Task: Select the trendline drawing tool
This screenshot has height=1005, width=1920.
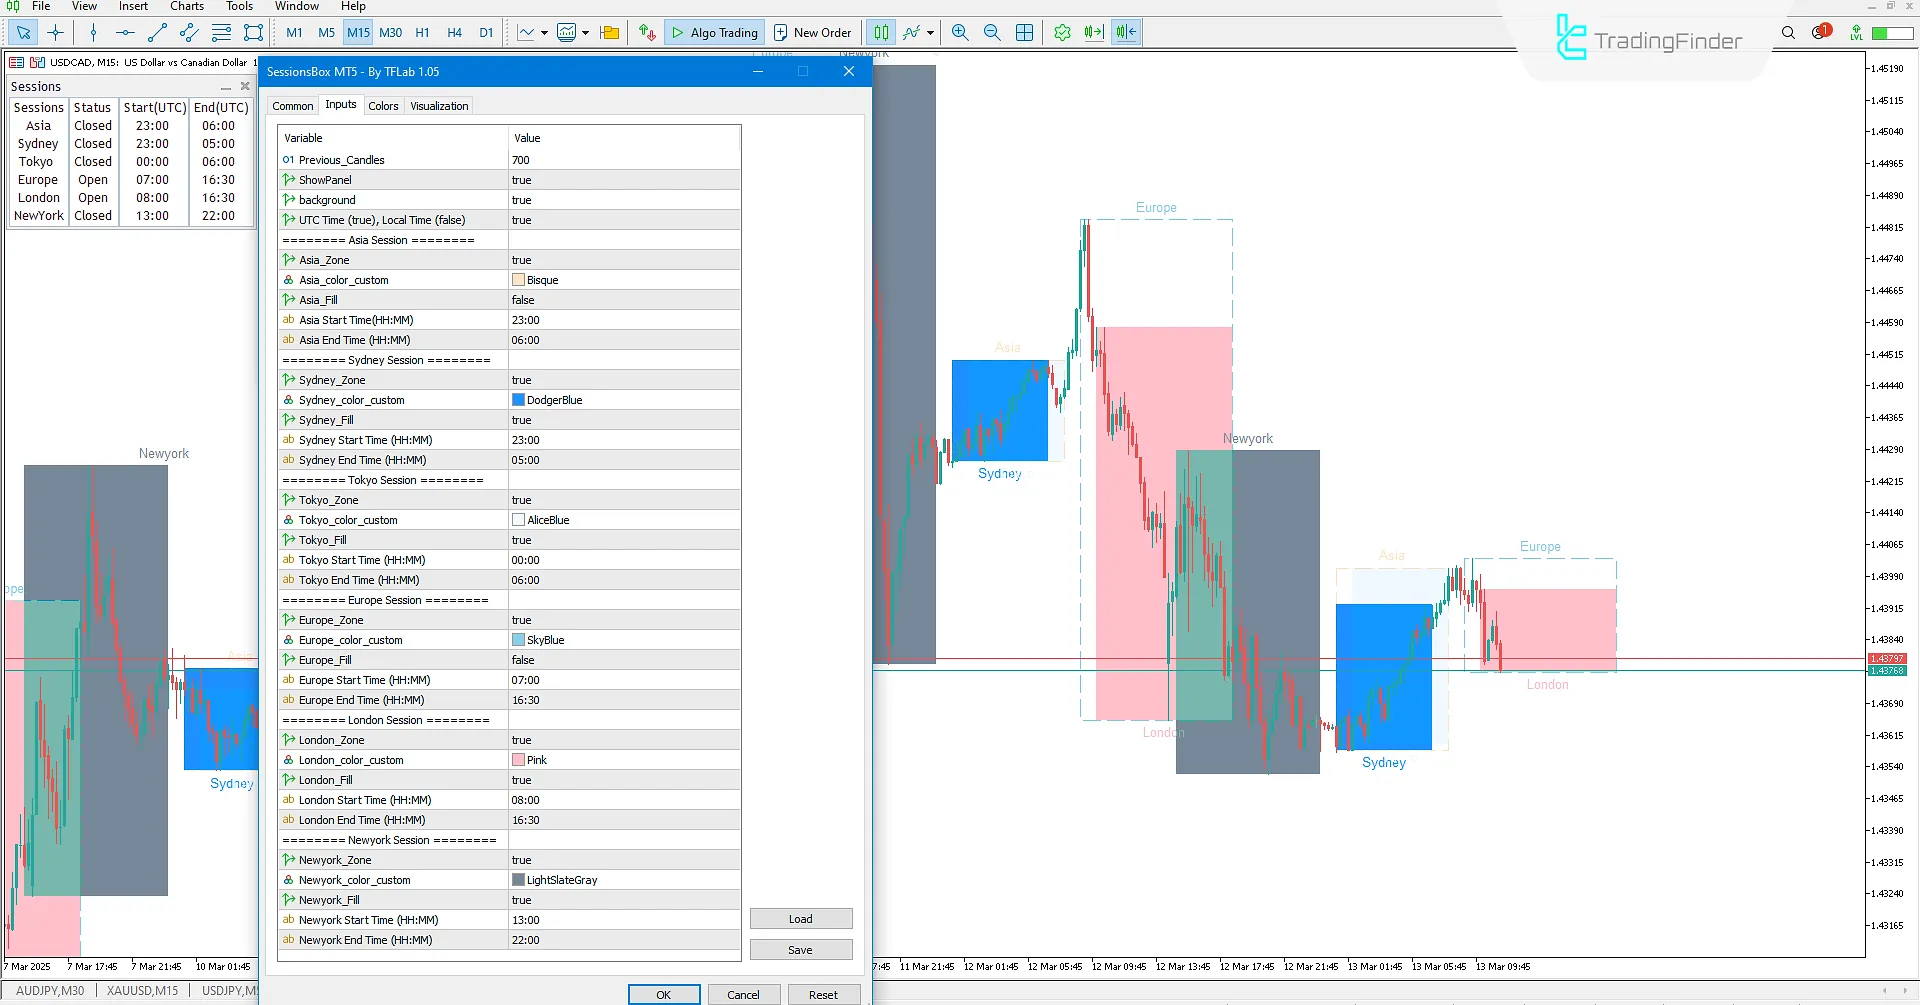Action: point(156,32)
